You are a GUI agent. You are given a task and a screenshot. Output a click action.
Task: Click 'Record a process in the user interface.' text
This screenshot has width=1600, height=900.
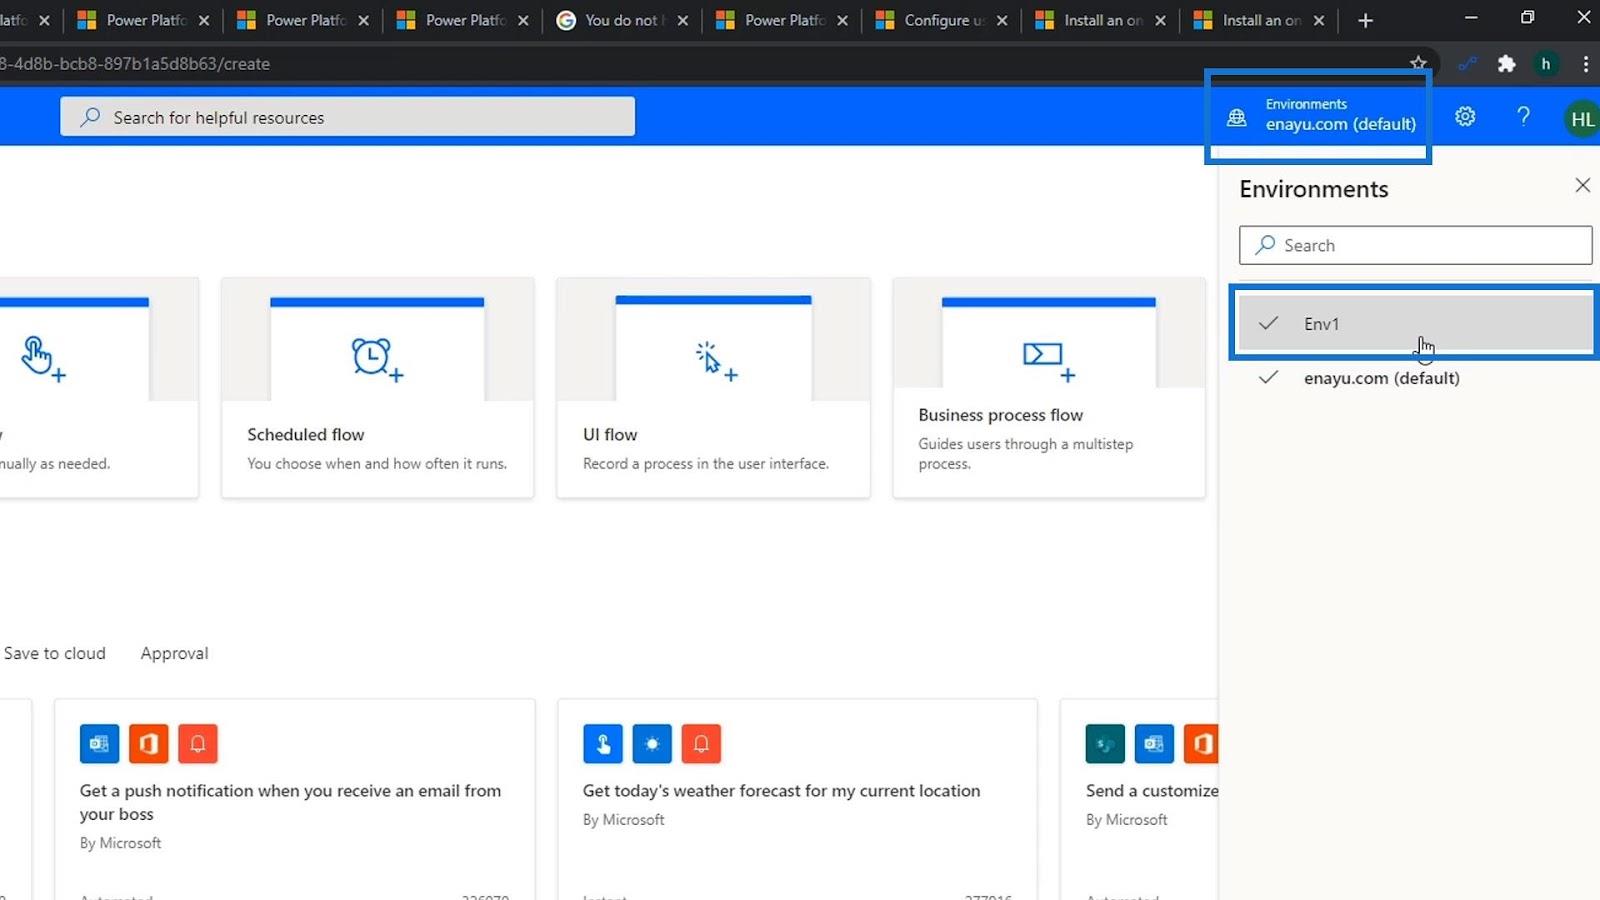706,463
